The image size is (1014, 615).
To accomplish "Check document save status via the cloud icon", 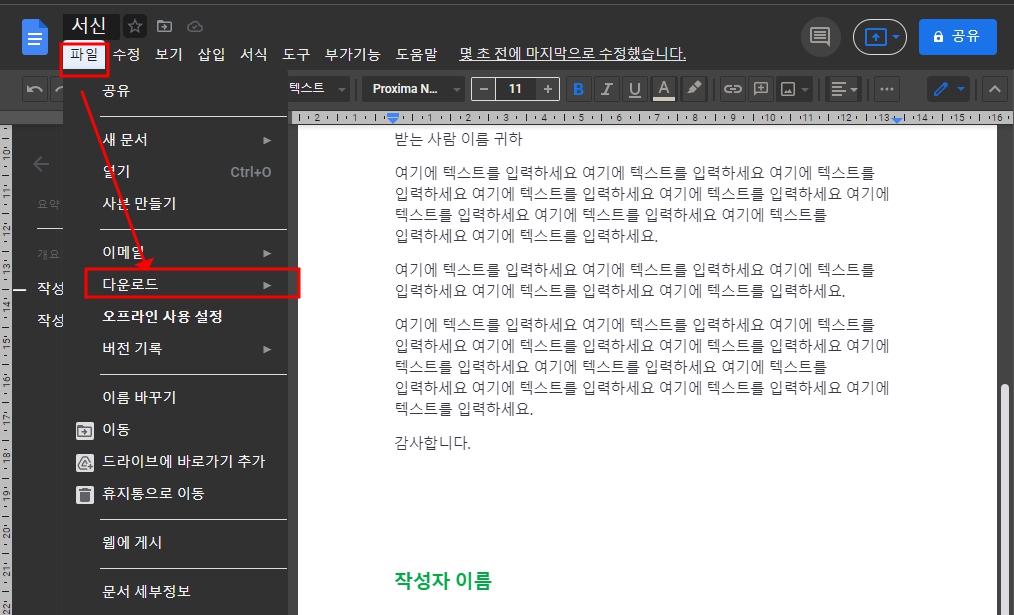I will point(196,26).
